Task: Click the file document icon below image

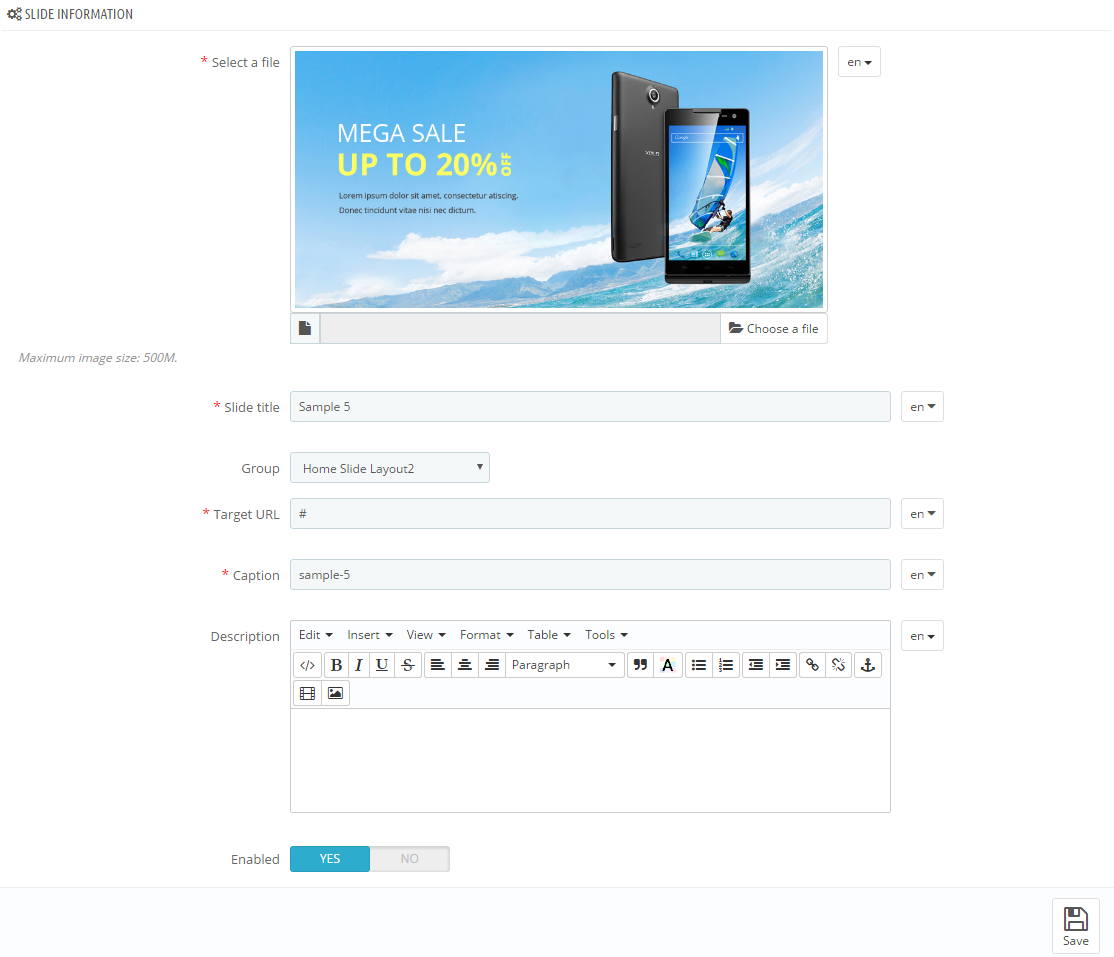Action: [x=305, y=328]
